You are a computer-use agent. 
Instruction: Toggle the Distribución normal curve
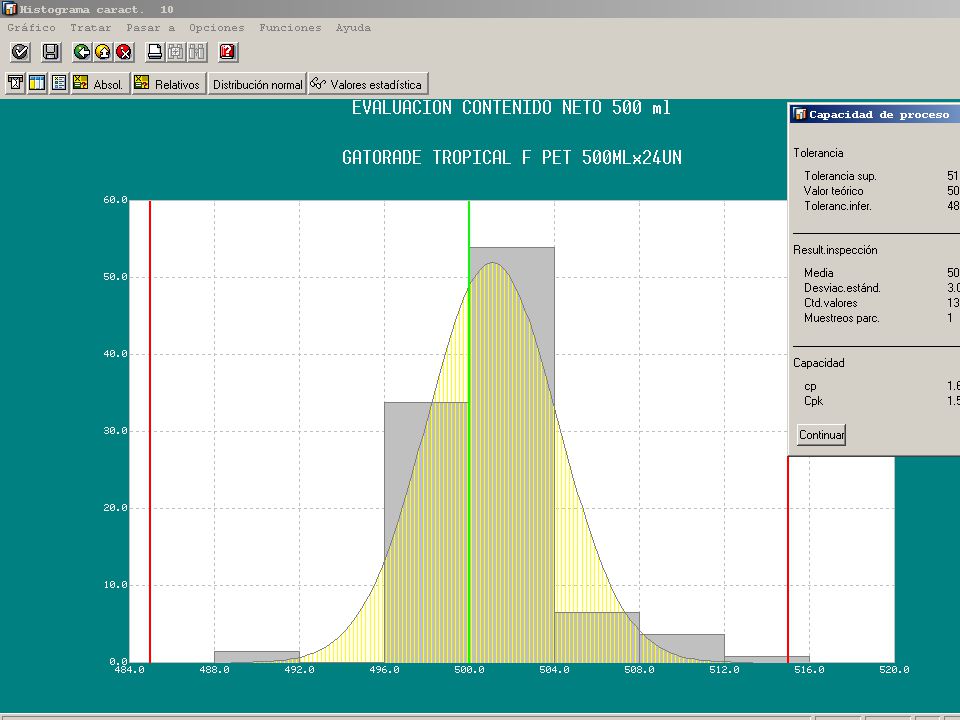point(257,84)
